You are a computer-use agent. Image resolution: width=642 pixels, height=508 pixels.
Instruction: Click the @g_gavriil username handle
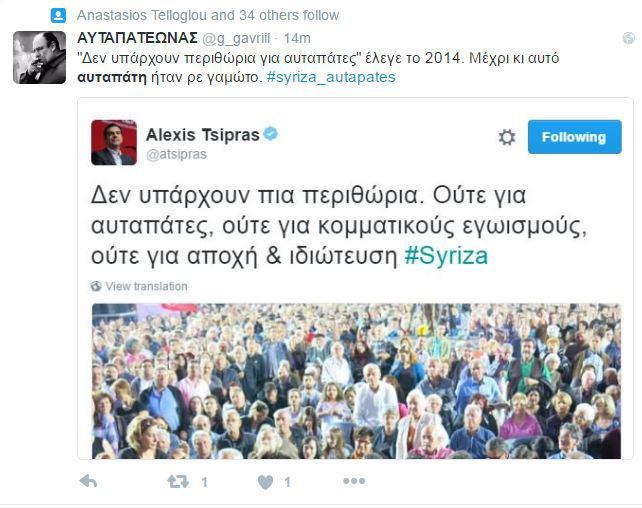236,38
